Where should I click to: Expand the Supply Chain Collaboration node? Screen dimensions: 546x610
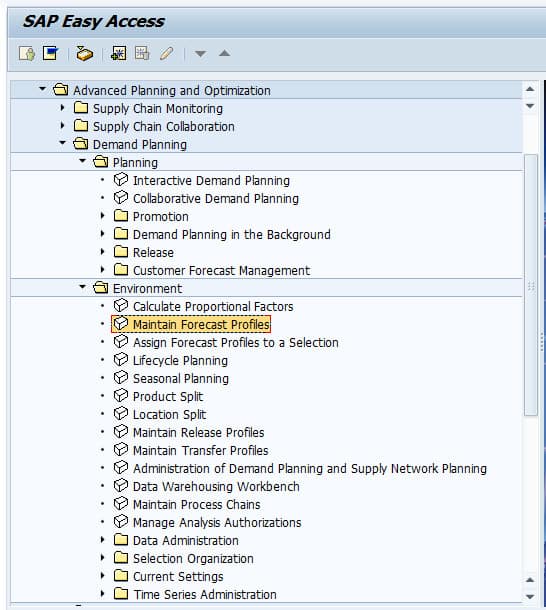(x=62, y=126)
